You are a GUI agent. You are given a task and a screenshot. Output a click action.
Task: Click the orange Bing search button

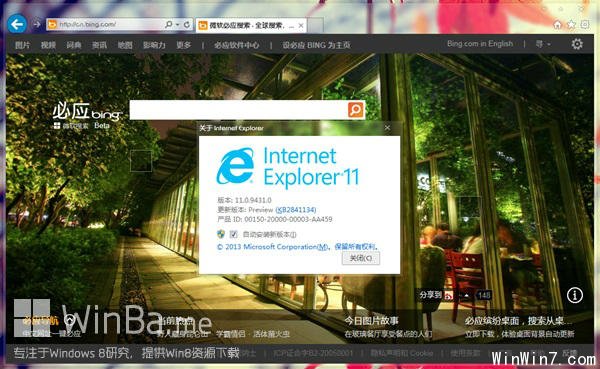(x=355, y=110)
